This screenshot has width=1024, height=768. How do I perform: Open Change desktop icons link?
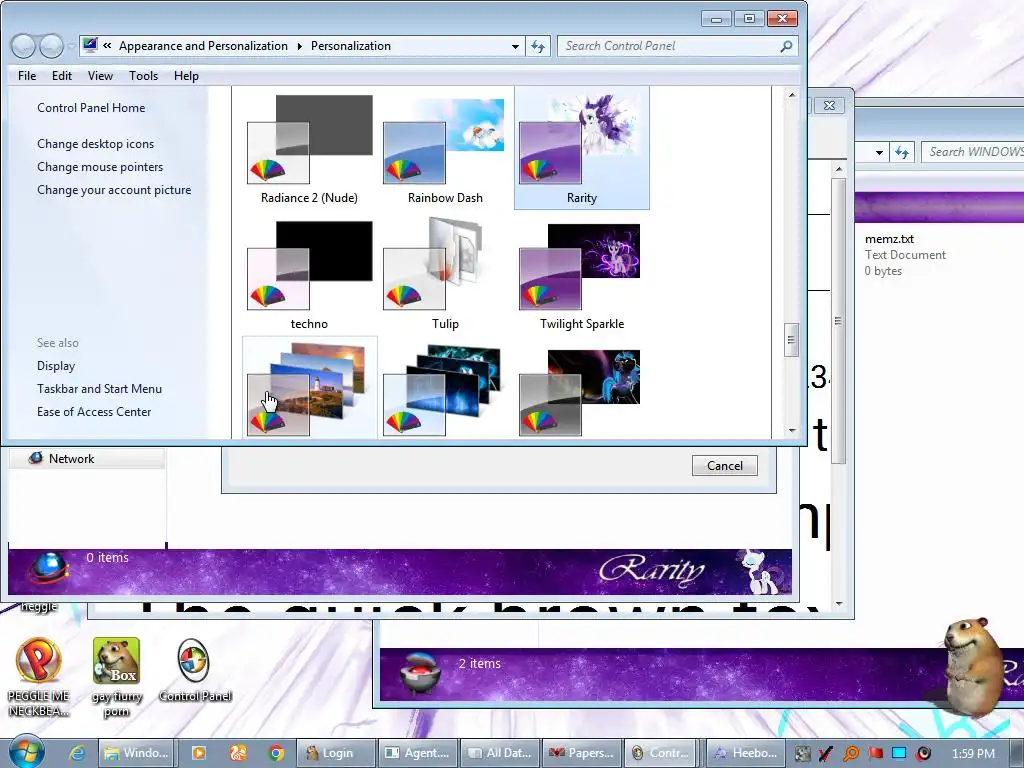tap(95, 144)
